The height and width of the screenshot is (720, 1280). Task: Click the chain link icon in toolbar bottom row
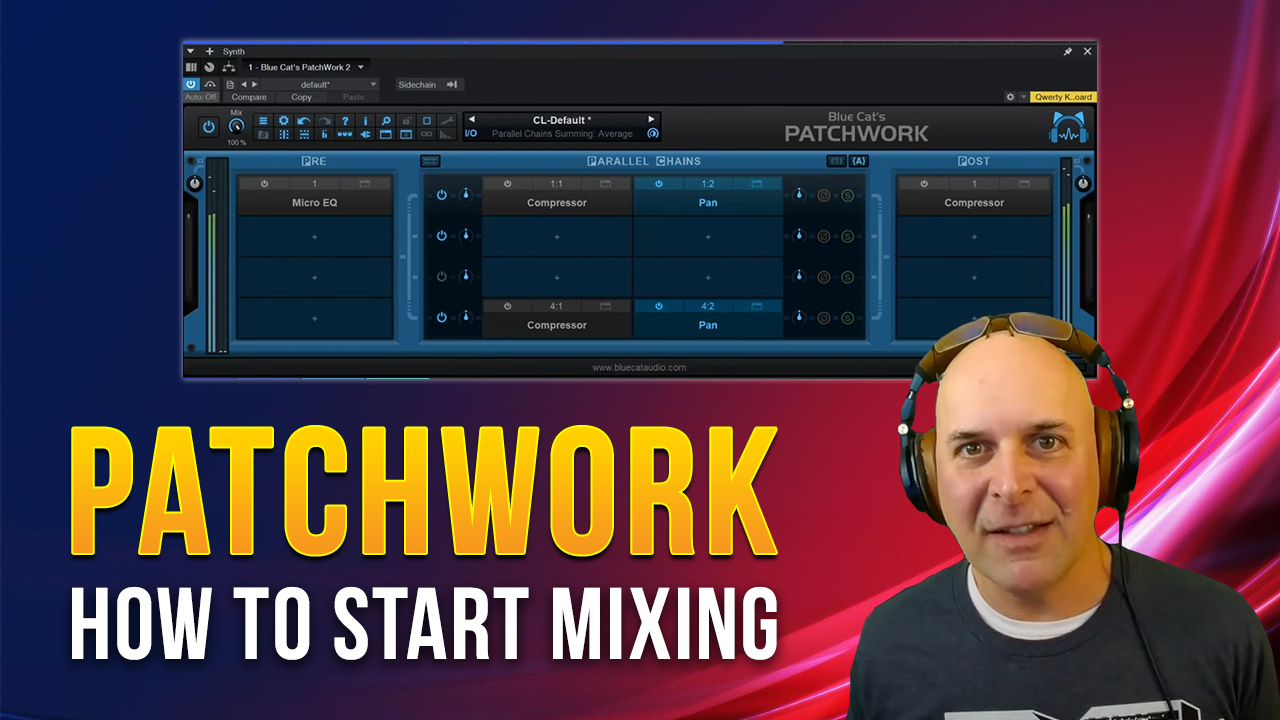427,134
